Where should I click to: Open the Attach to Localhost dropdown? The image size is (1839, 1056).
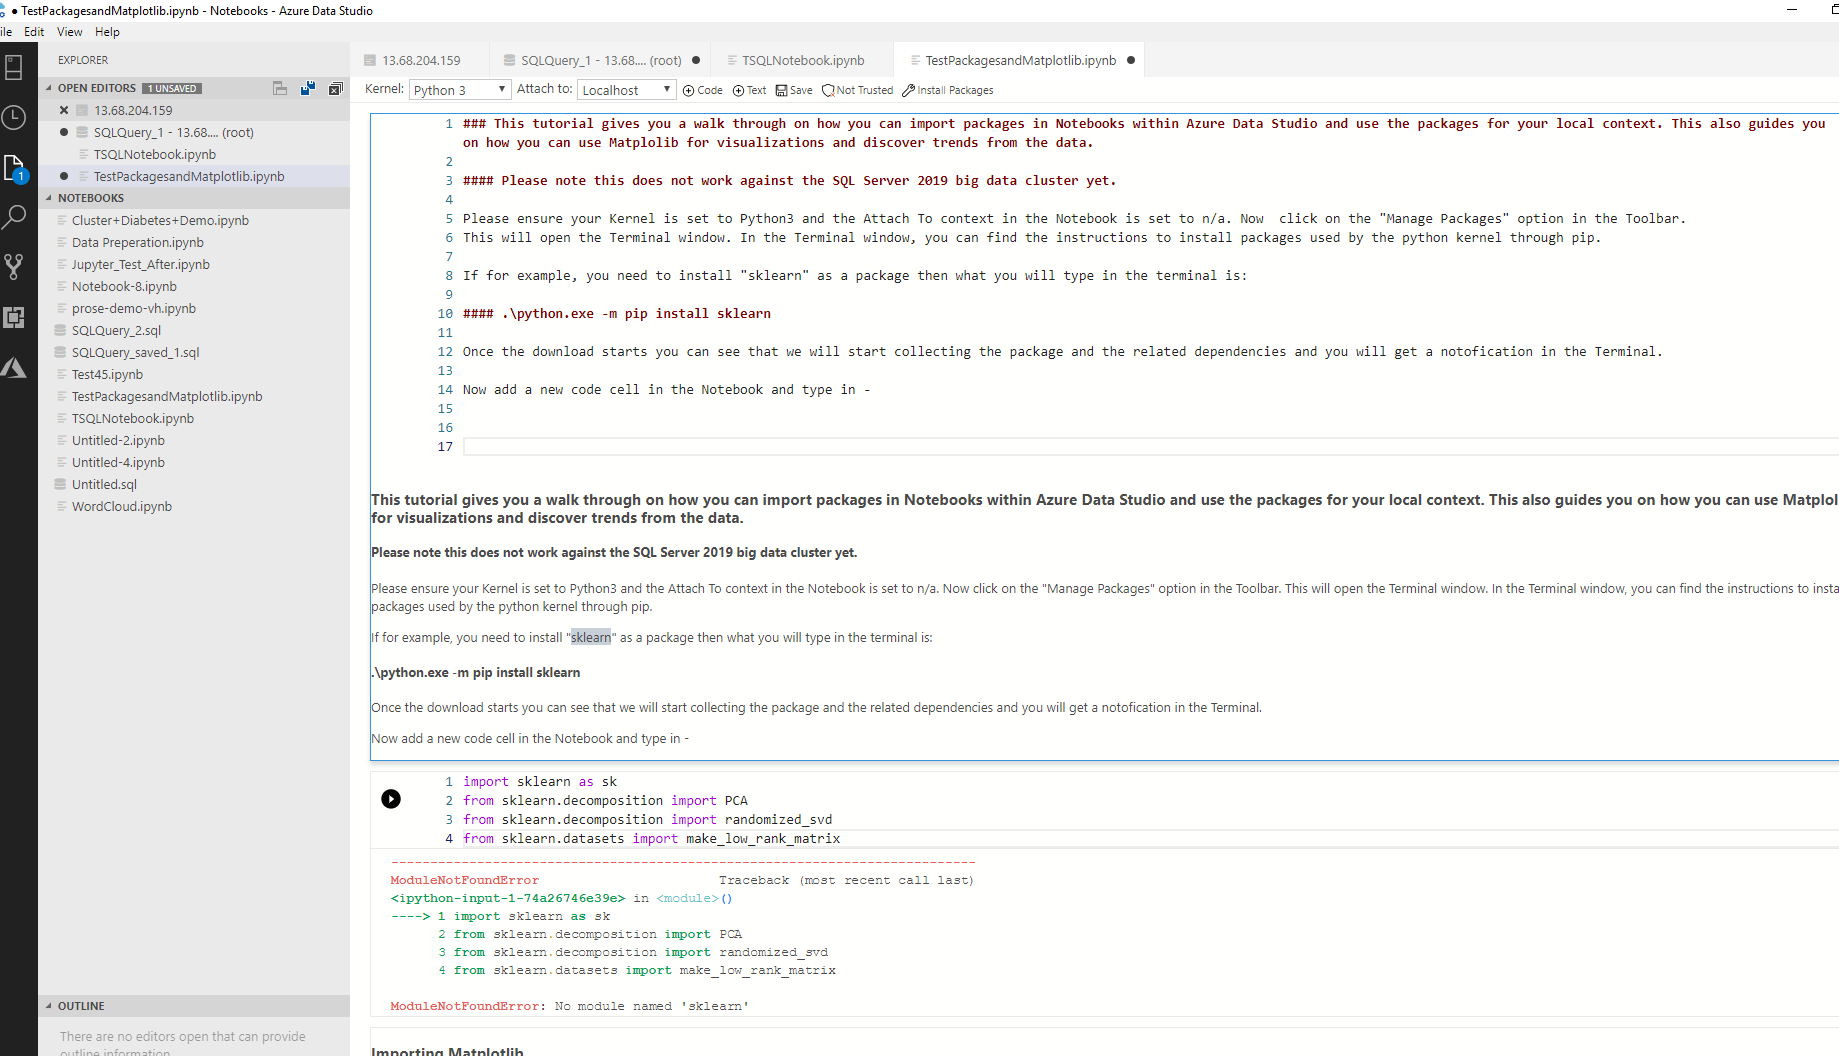(627, 90)
